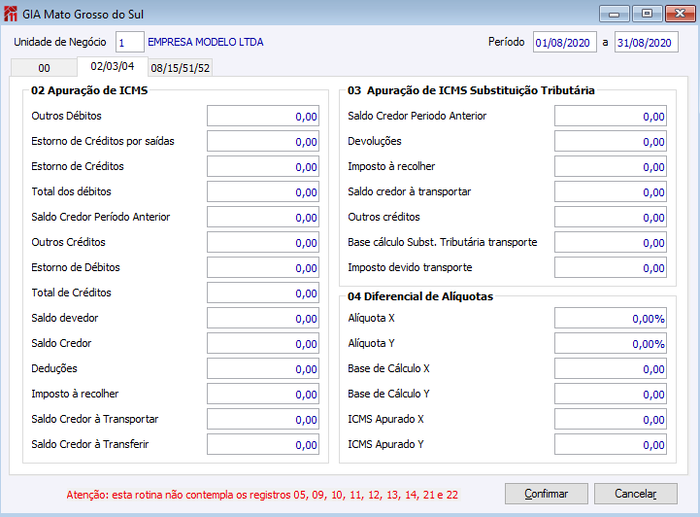The width and height of the screenshot is (700, 517).
Task: Focus the Estorno de Créditos value field
Action: point(263,167)
